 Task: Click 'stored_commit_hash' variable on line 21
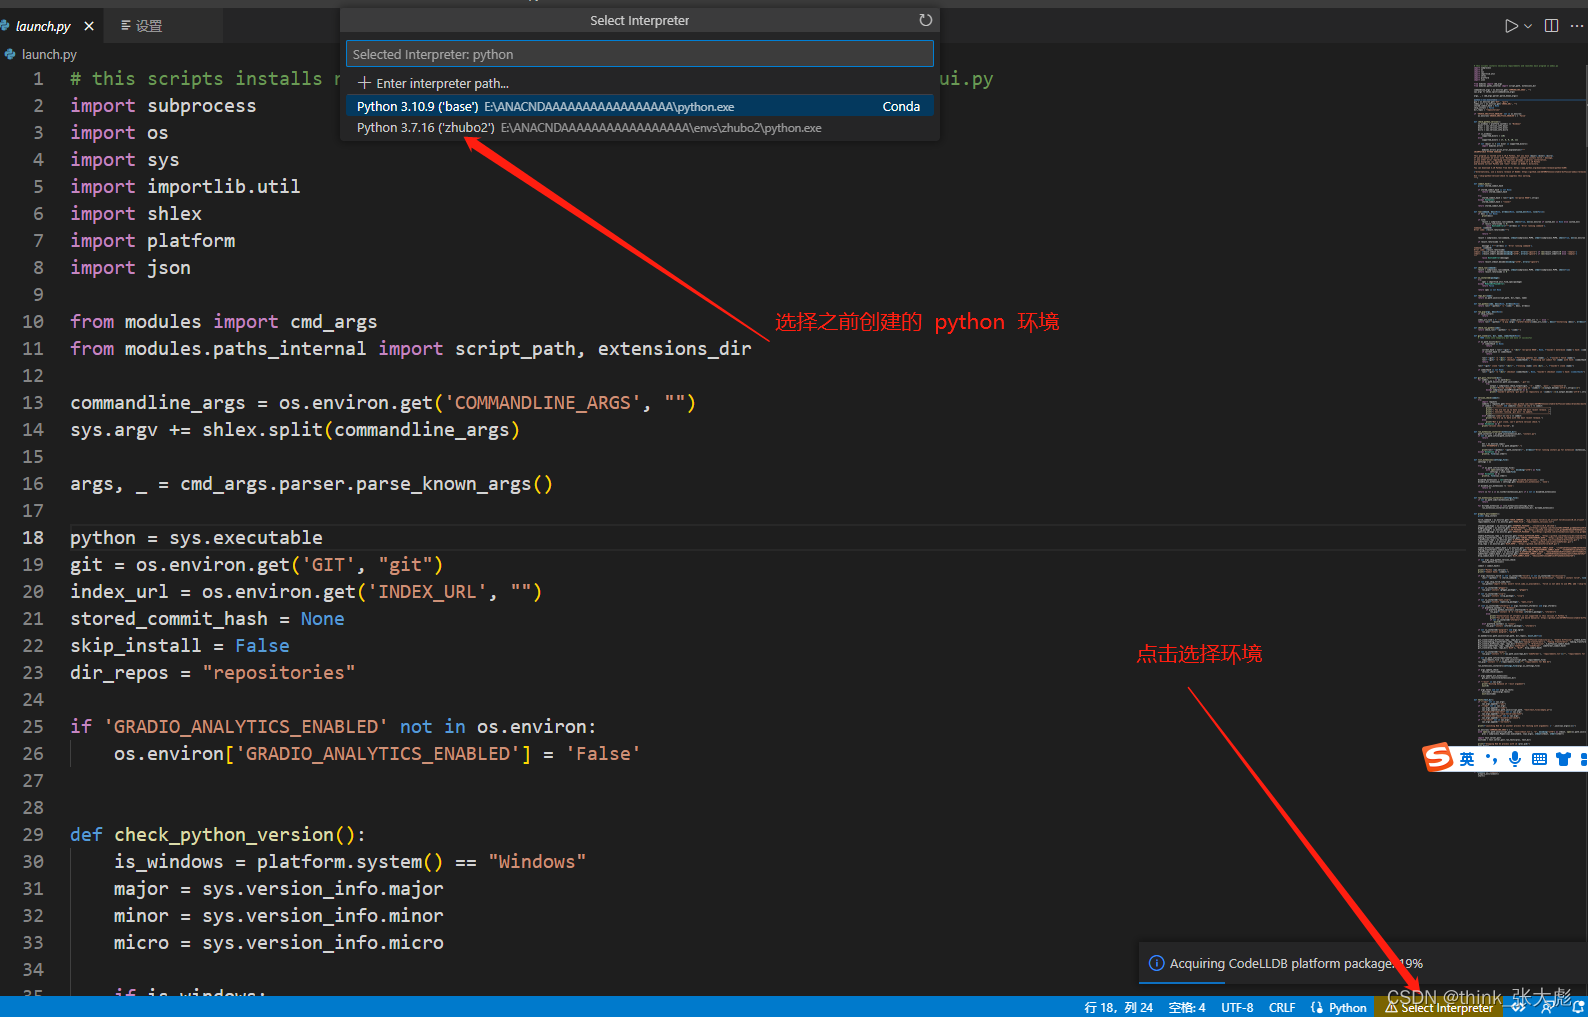pos(169,619)
